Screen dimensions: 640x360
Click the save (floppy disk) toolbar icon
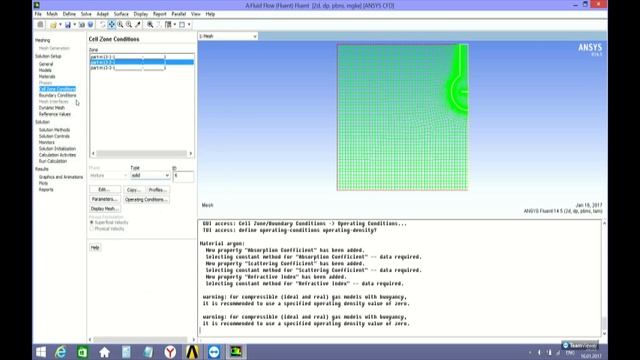(68, 25)
